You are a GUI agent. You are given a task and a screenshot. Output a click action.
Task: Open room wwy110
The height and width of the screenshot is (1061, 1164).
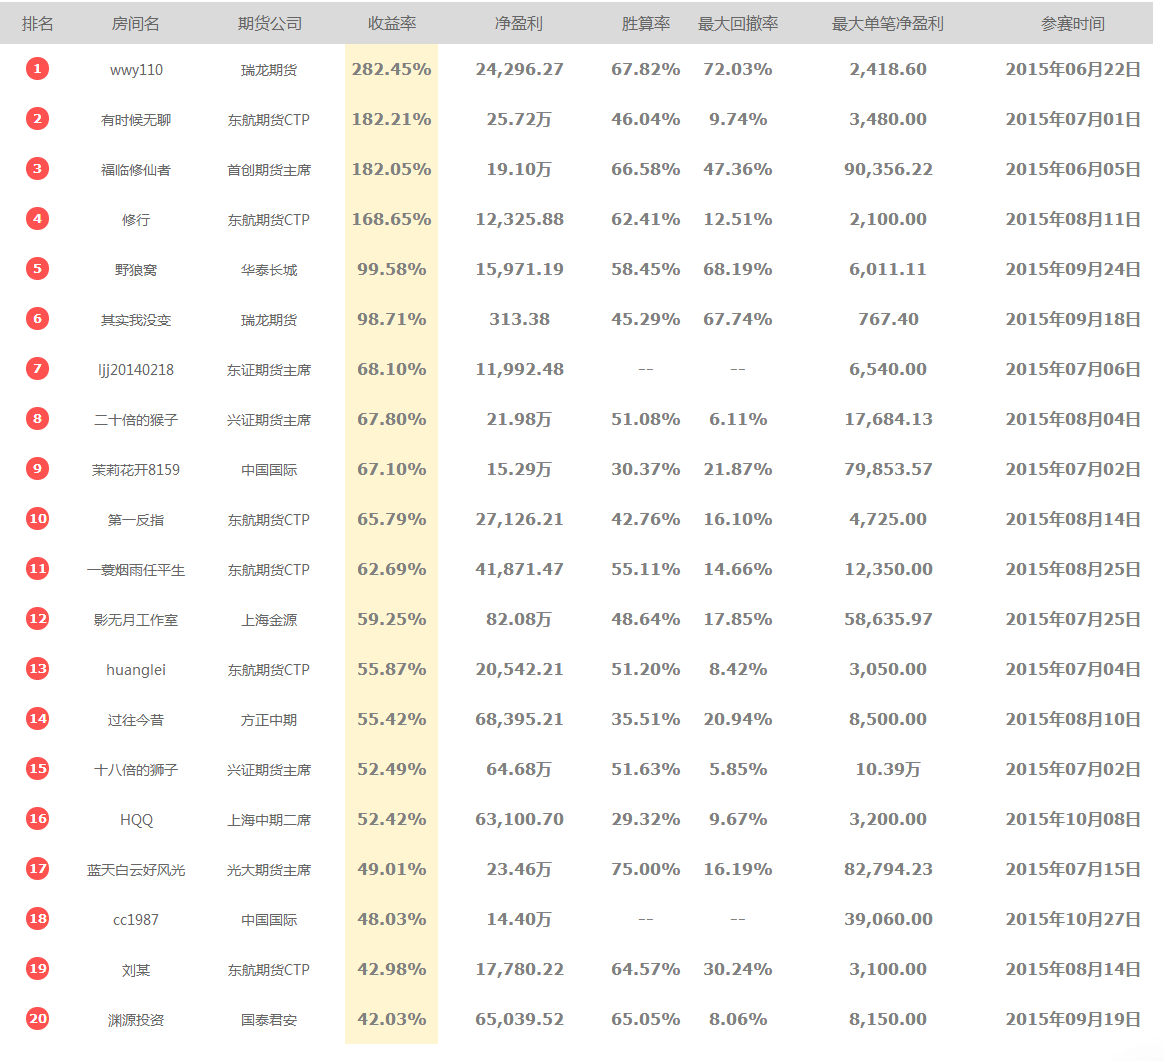136,70
